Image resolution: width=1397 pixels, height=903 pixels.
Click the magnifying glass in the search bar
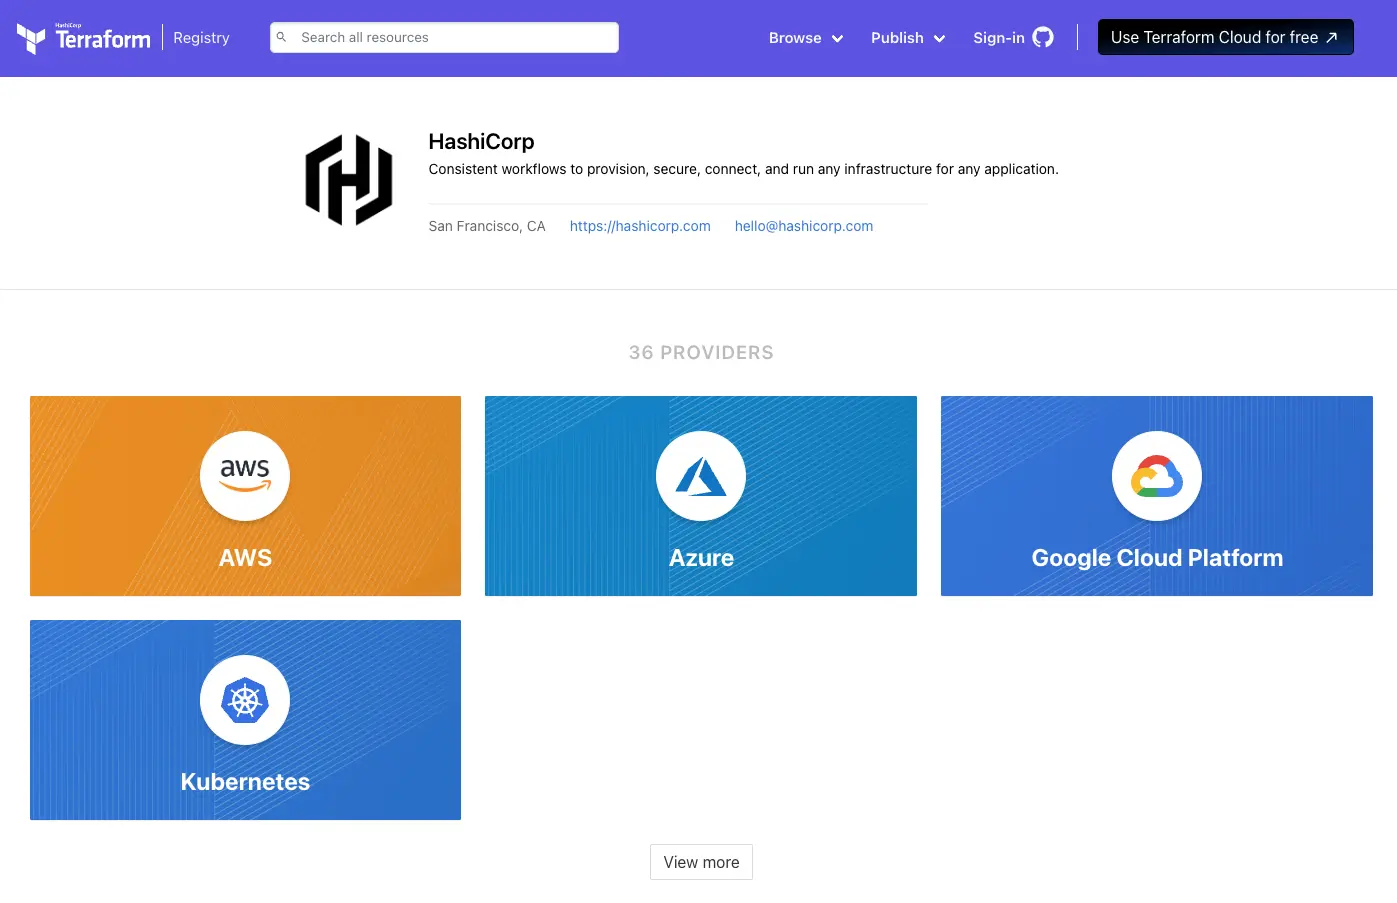[281, 37]
